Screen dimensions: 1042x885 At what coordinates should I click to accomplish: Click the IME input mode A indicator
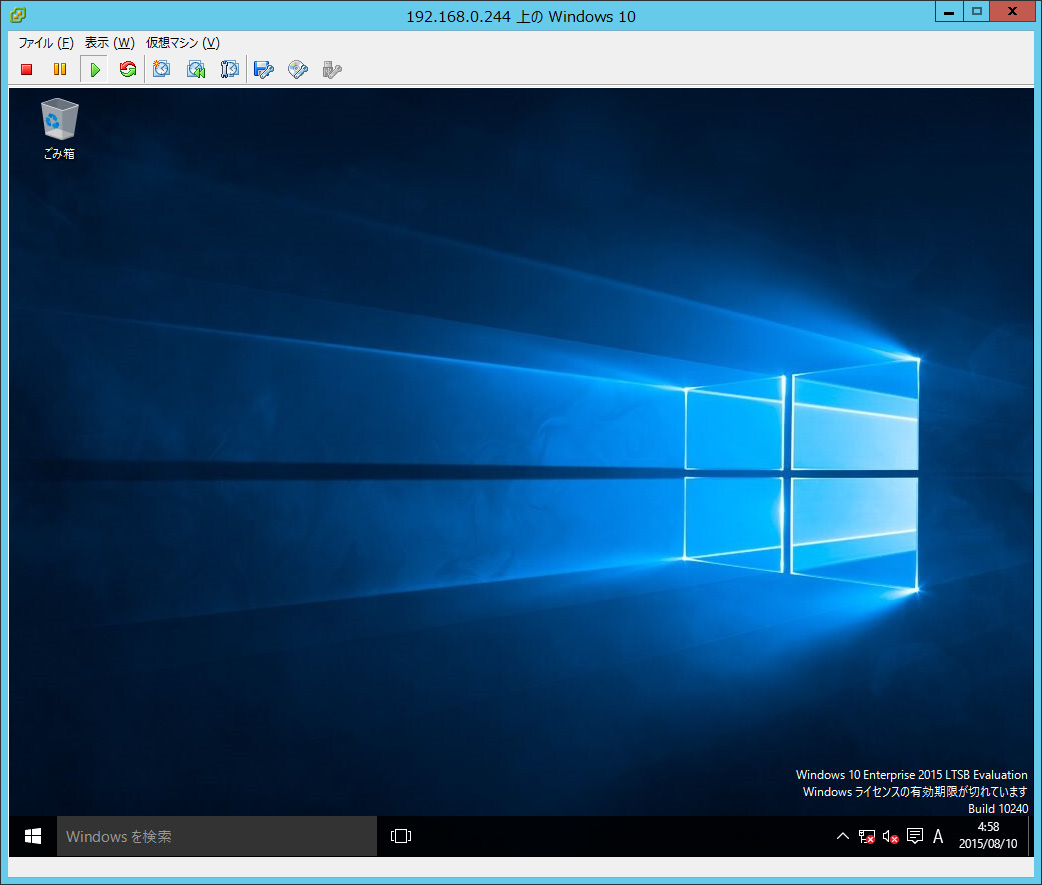tap(938, 836)
